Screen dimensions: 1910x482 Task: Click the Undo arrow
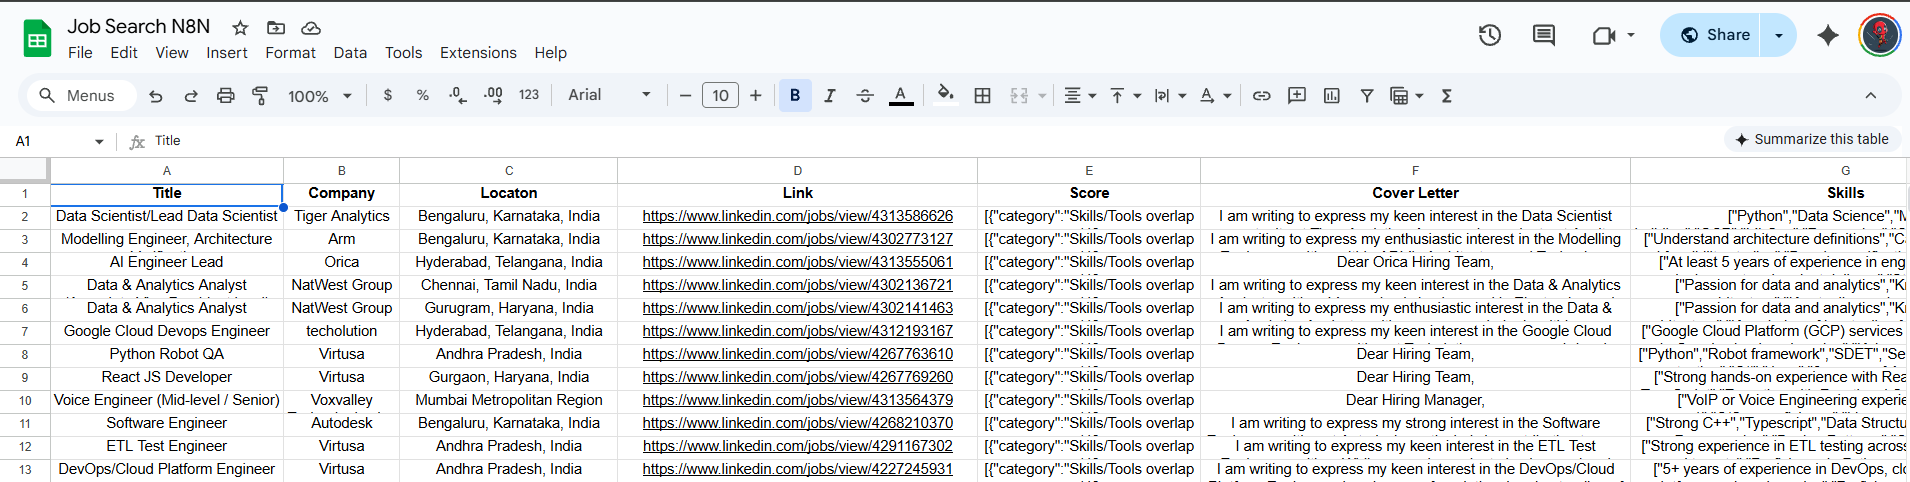coord(156,96)
